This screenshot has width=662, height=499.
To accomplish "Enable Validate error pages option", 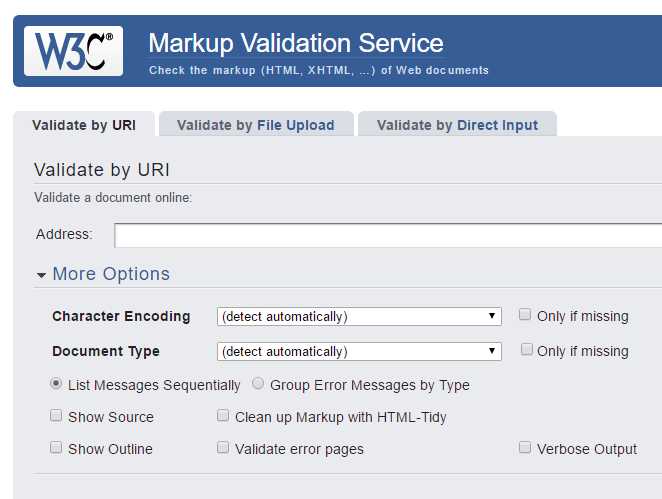I will pos(223,448).
